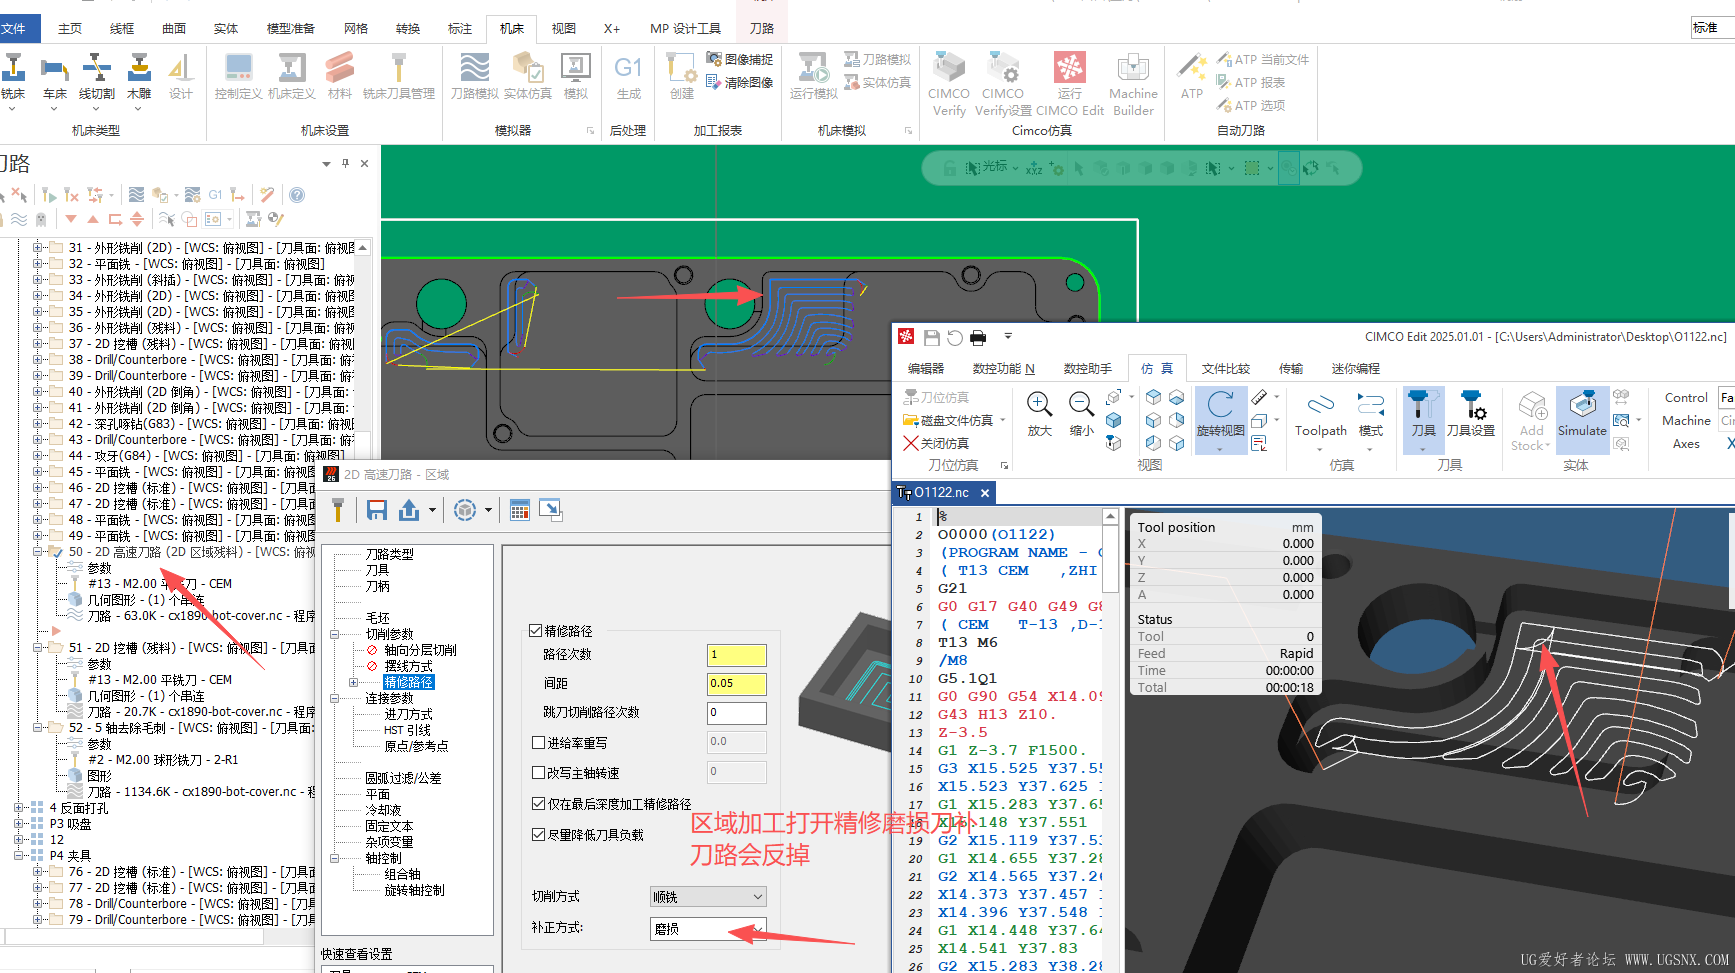Click the G1 生成 post-processing icon
1735x973 pixels.
coord(628,77)
